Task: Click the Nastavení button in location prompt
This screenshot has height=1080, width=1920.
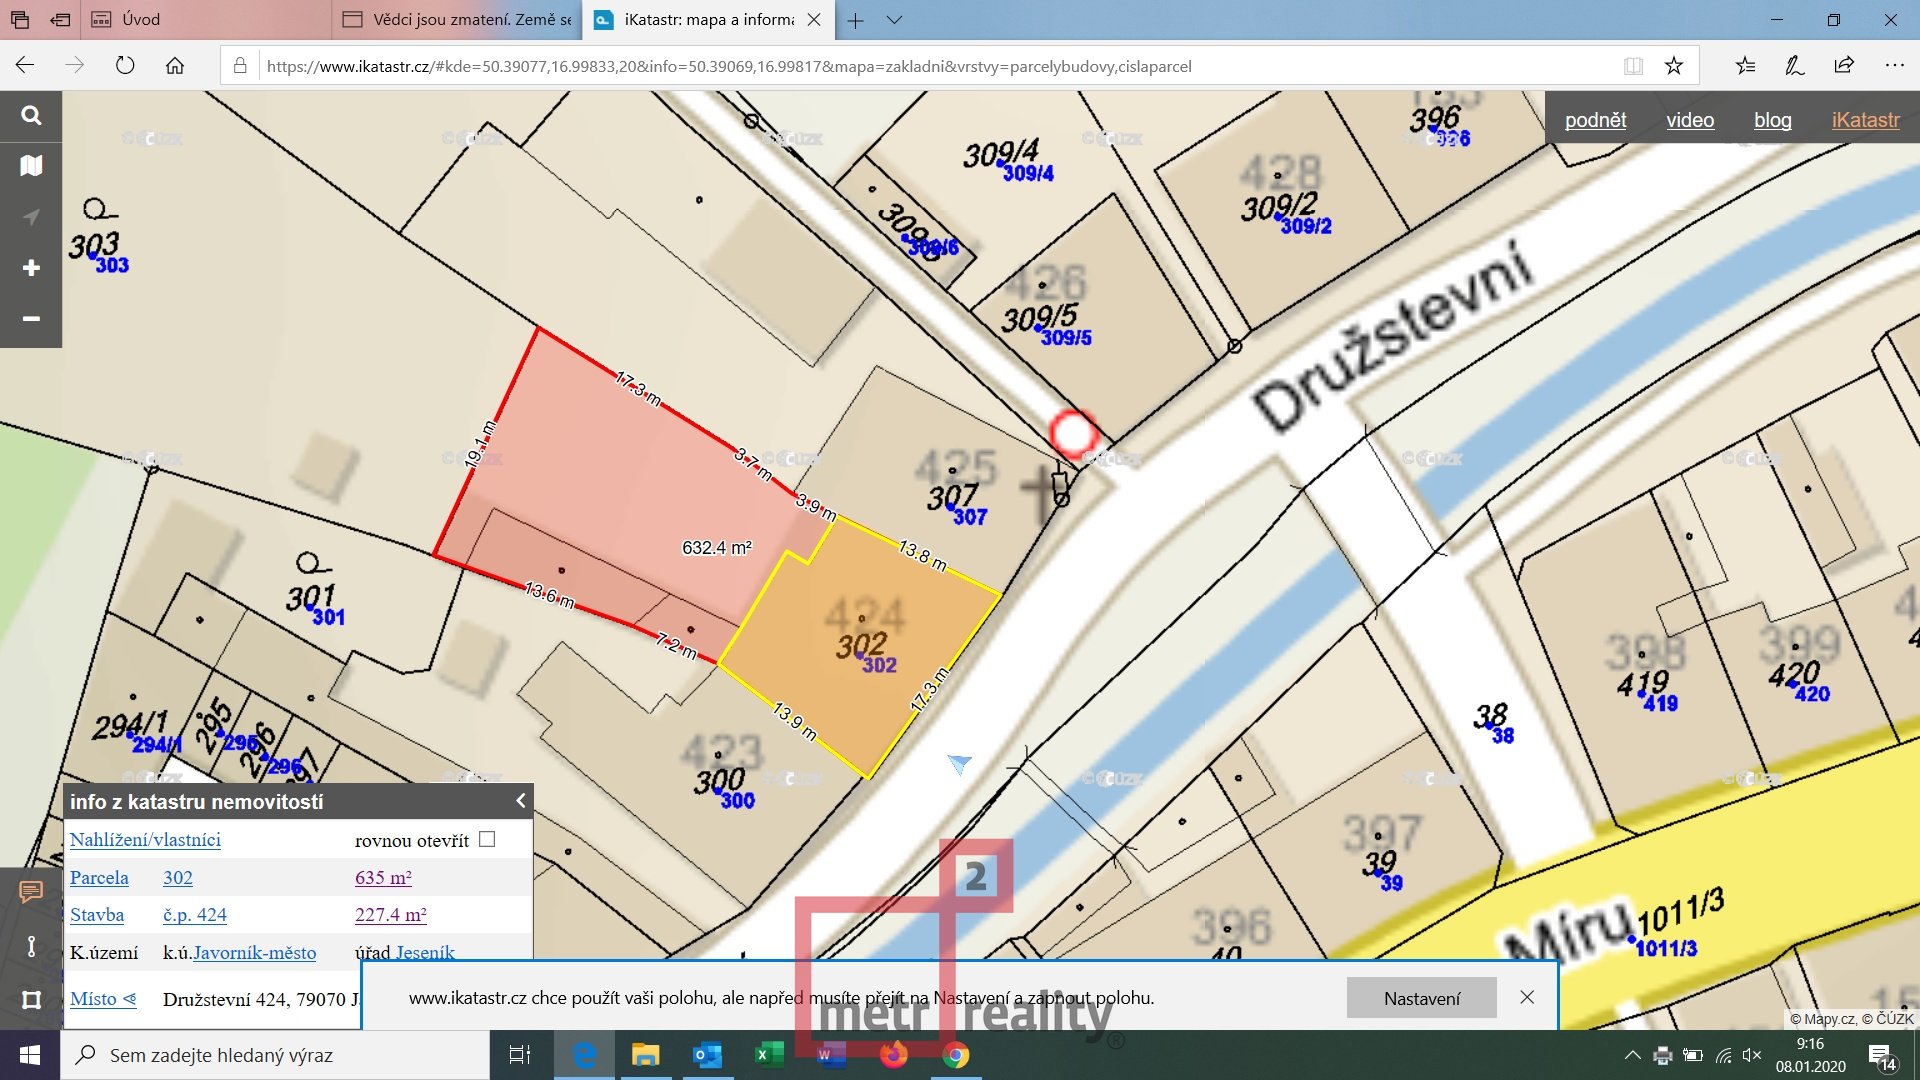Action: point(1421,998)
